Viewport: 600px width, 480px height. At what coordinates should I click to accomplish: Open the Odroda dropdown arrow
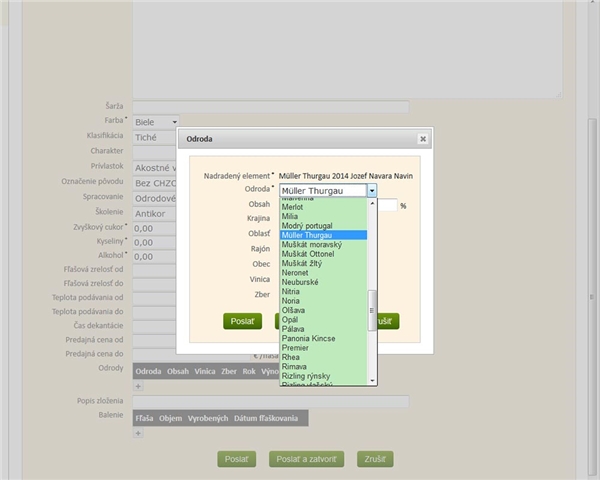[x=372, y=191]
